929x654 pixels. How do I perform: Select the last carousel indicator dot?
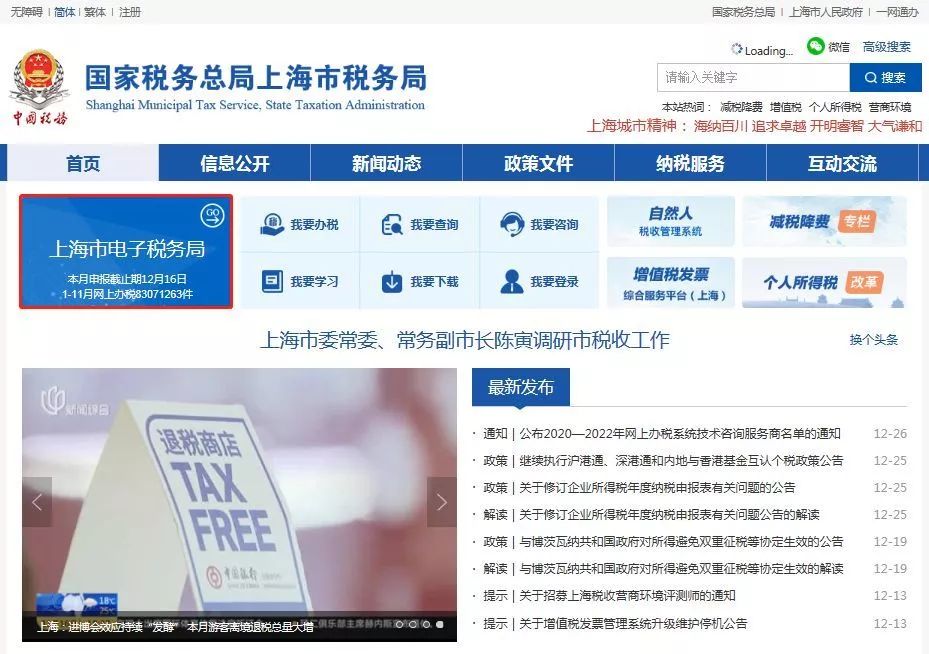pyautogui.click(x=440, y=624)
